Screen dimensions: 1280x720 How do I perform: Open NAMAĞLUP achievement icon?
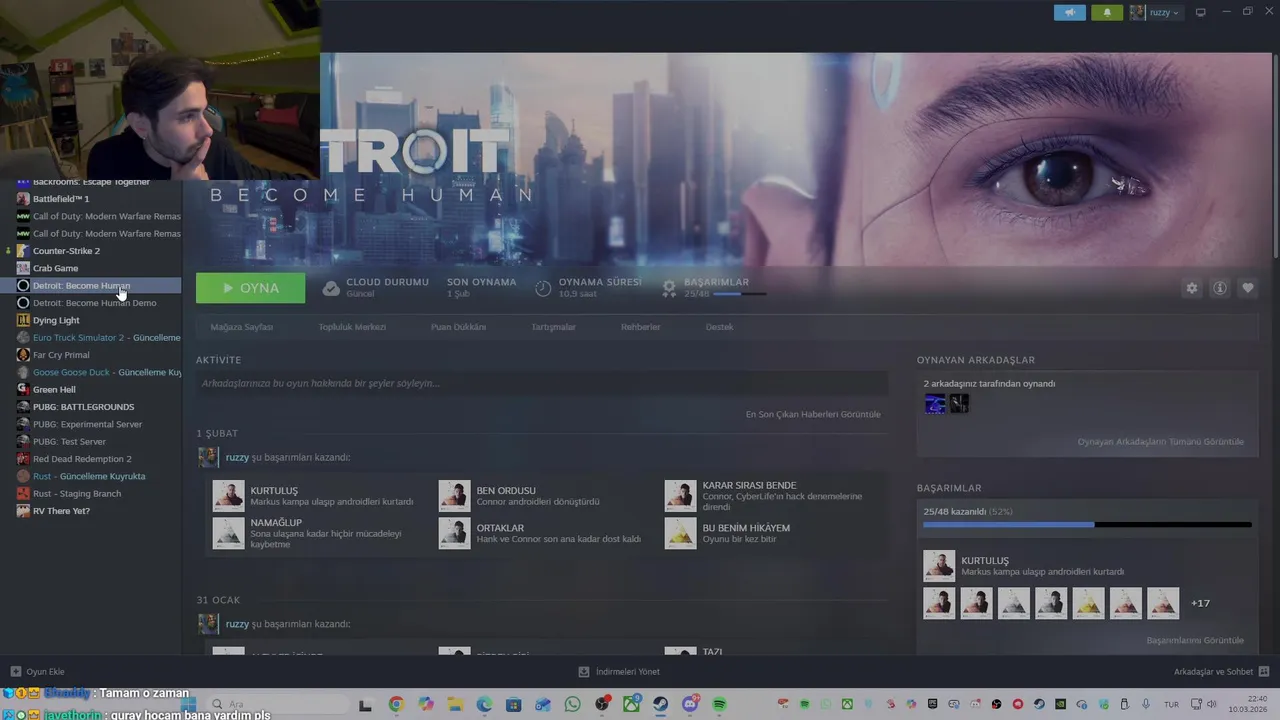(228, 533)
